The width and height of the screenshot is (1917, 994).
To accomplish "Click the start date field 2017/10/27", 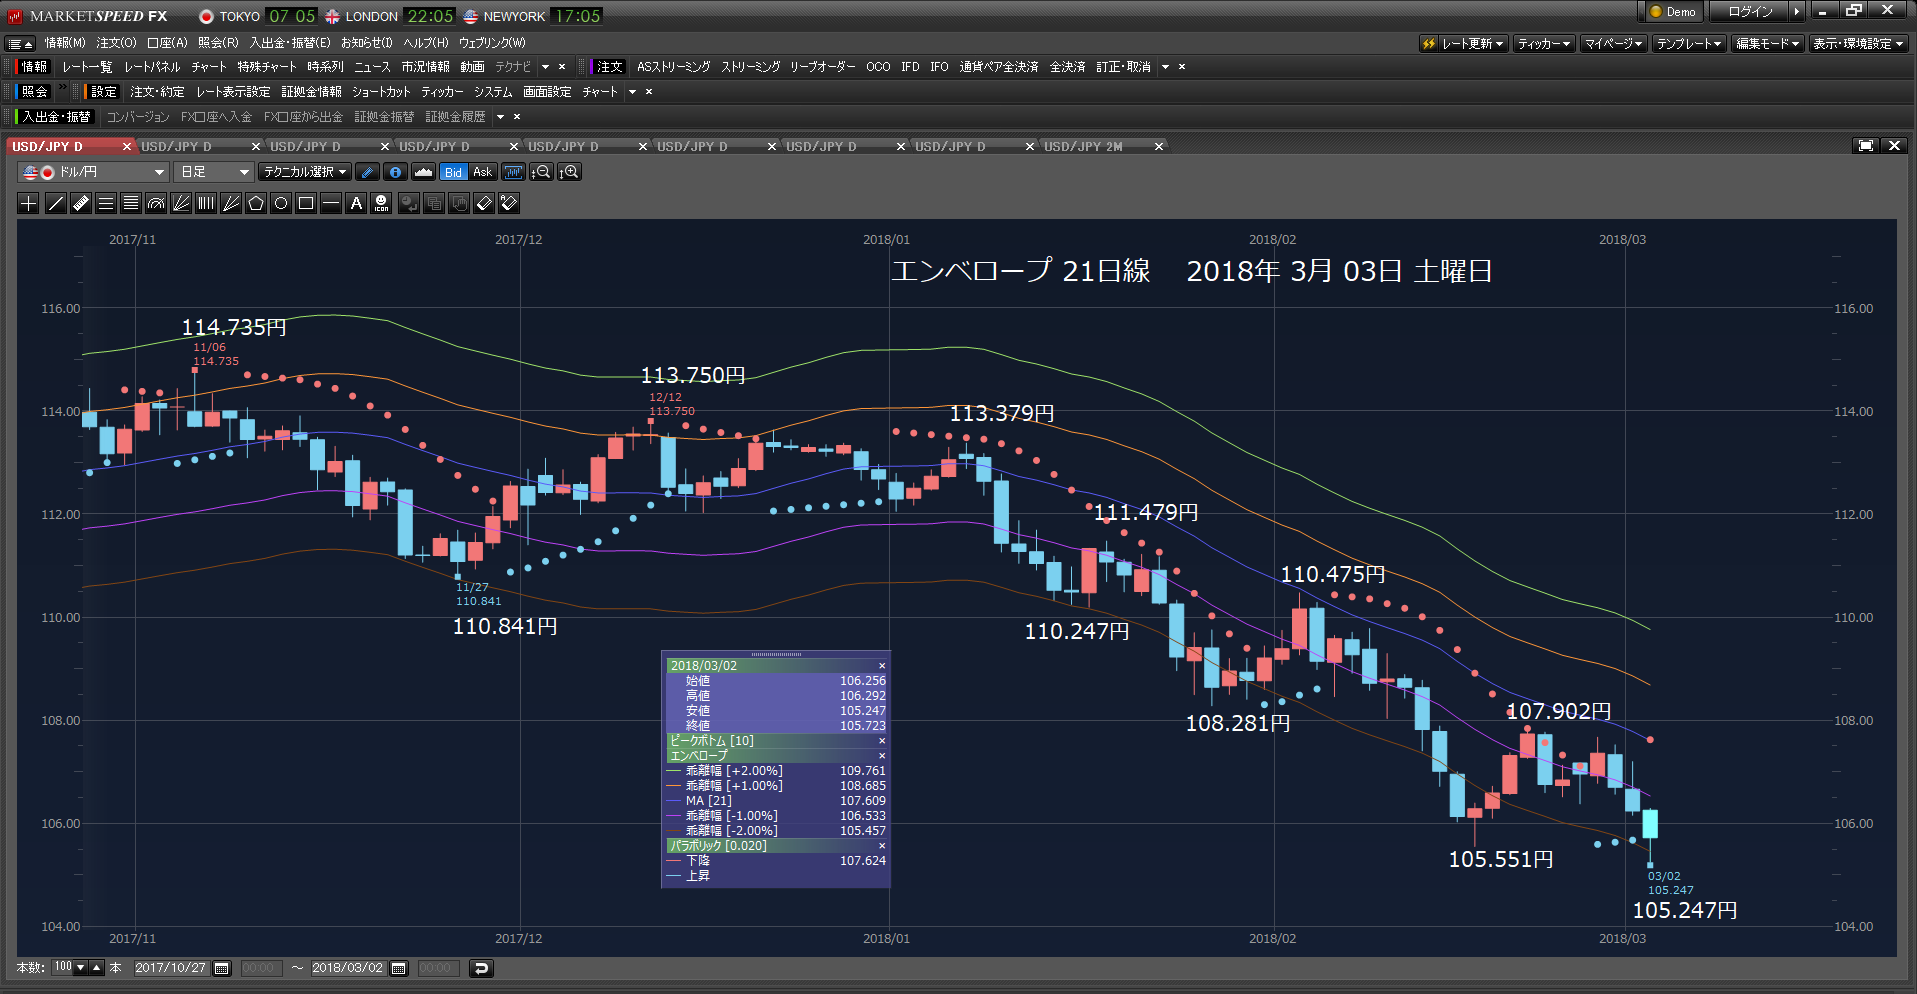I will [x=171, y=968].
